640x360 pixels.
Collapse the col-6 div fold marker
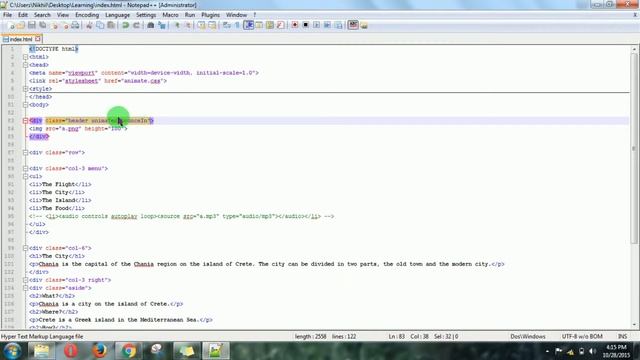[25, 248]
